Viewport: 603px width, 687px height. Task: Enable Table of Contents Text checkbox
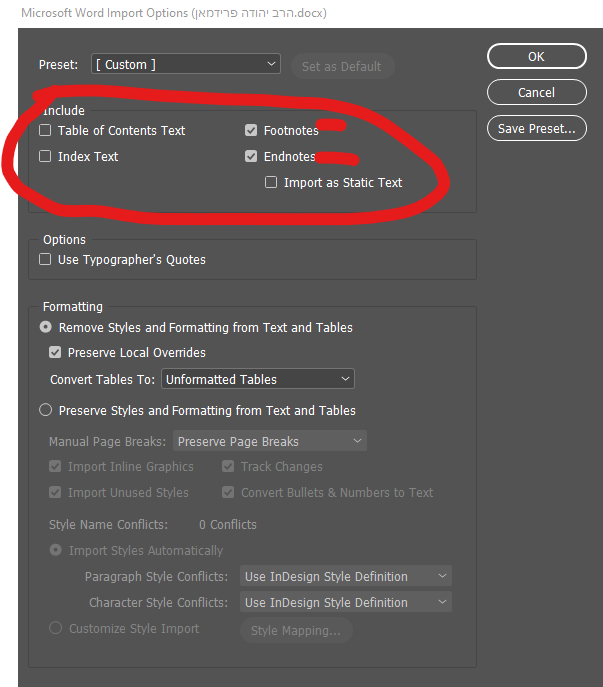point(45,130)
